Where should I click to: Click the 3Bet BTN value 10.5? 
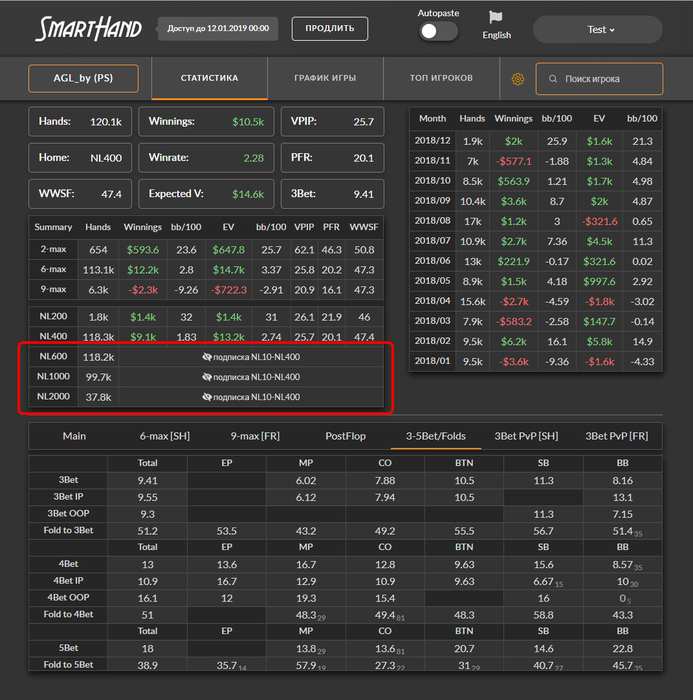464,481
